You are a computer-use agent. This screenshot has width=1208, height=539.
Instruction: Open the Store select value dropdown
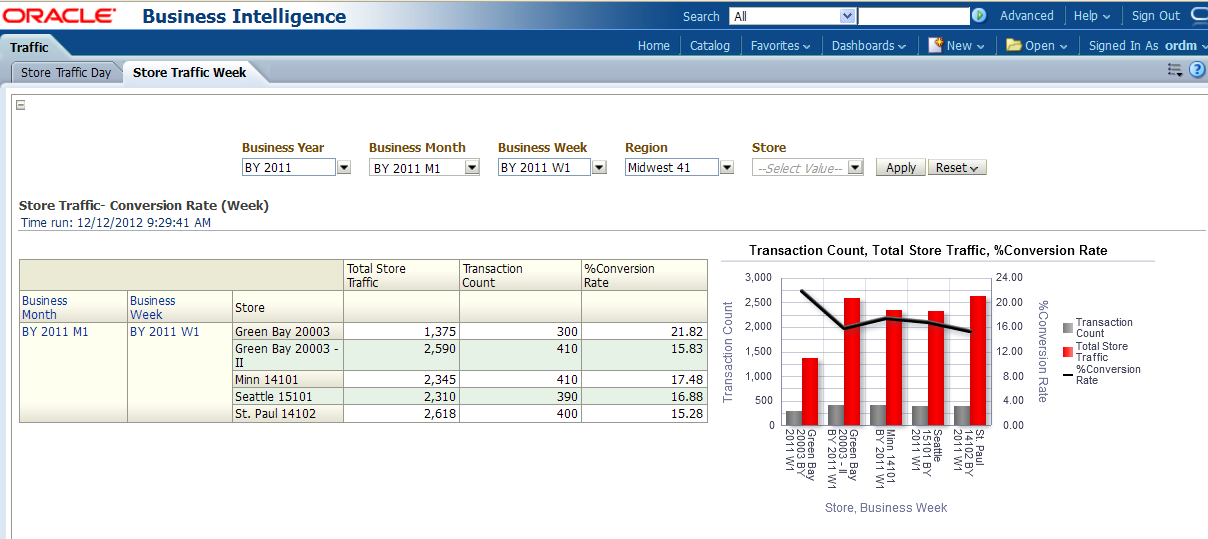pyautogui.click(x=855, y=168)
